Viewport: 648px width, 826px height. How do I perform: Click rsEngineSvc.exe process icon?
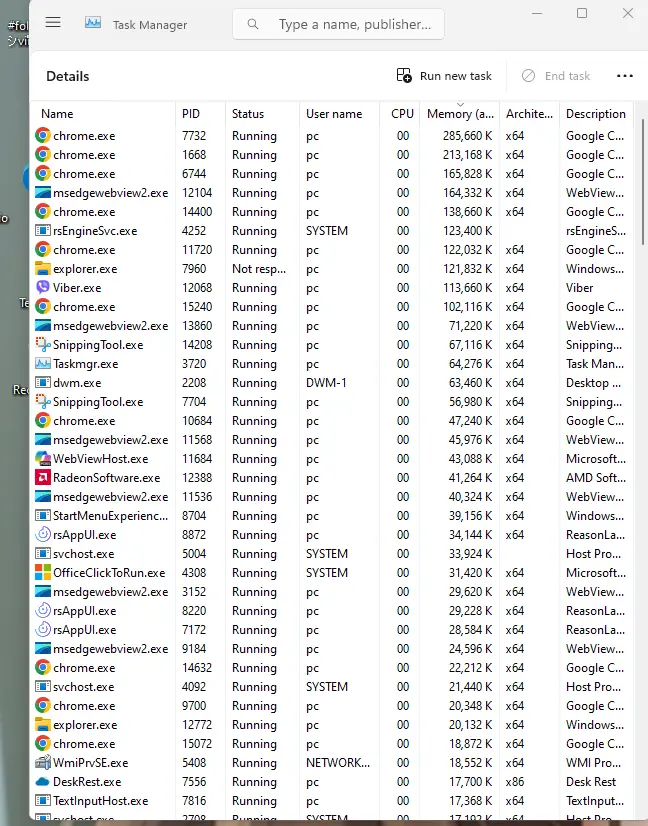coord(43,230)
